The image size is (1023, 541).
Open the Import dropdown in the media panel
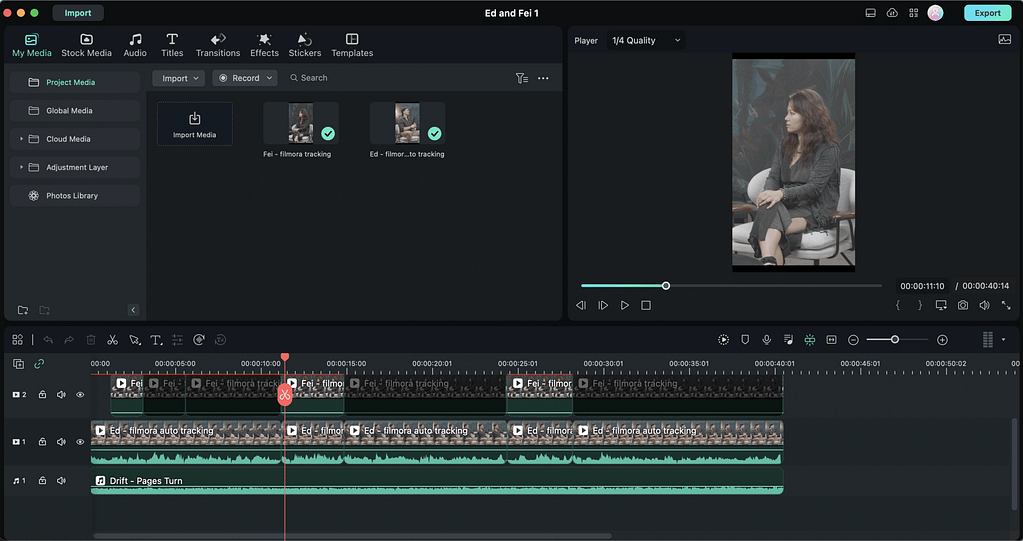pyautogui.click(x=179, y=78)
